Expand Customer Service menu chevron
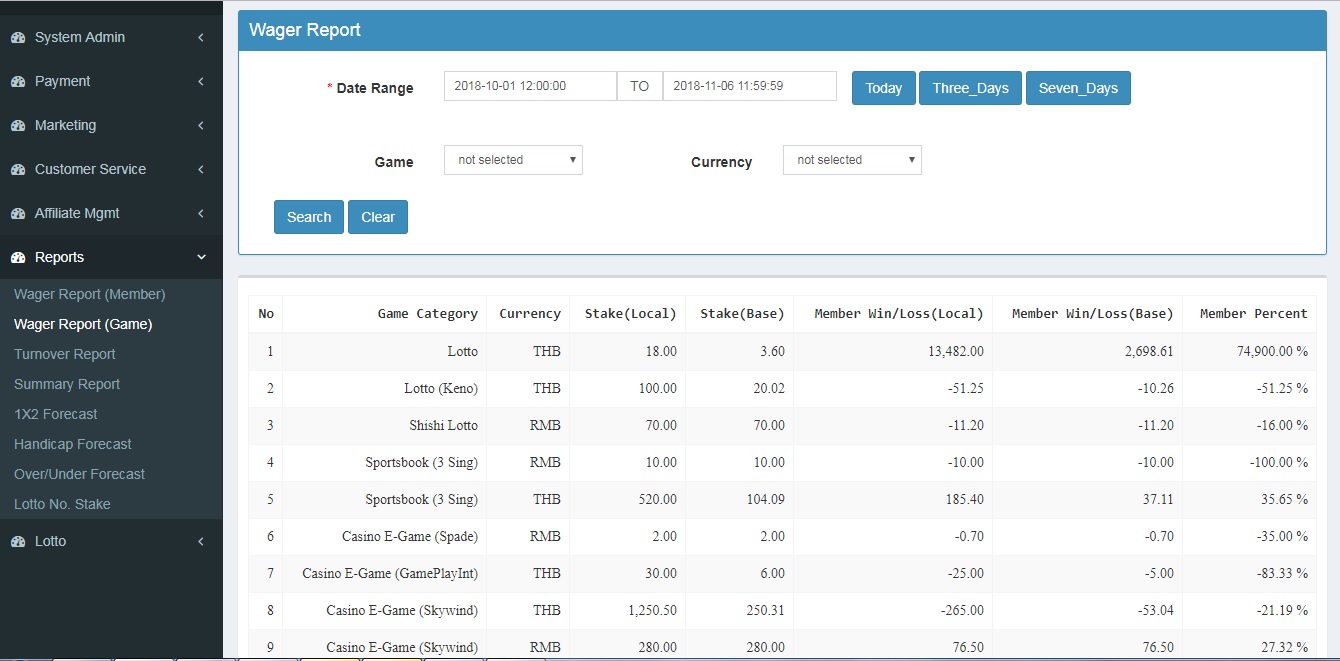 coord(201,169)
